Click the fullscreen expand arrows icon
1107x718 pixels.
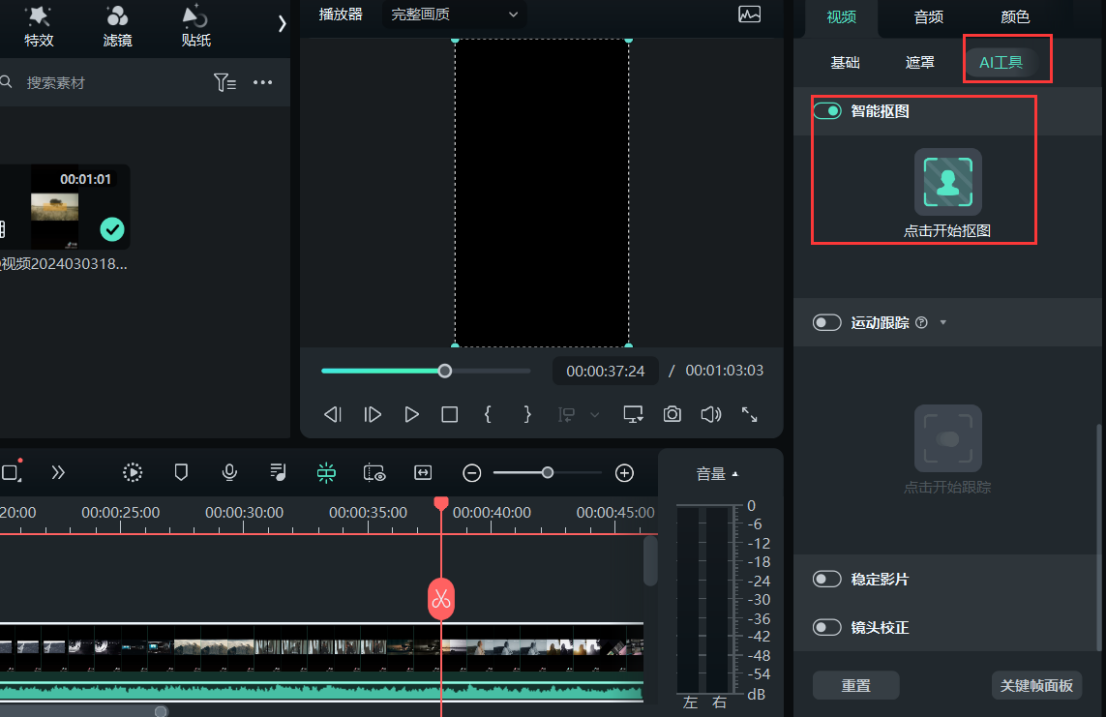pos(749,414)
